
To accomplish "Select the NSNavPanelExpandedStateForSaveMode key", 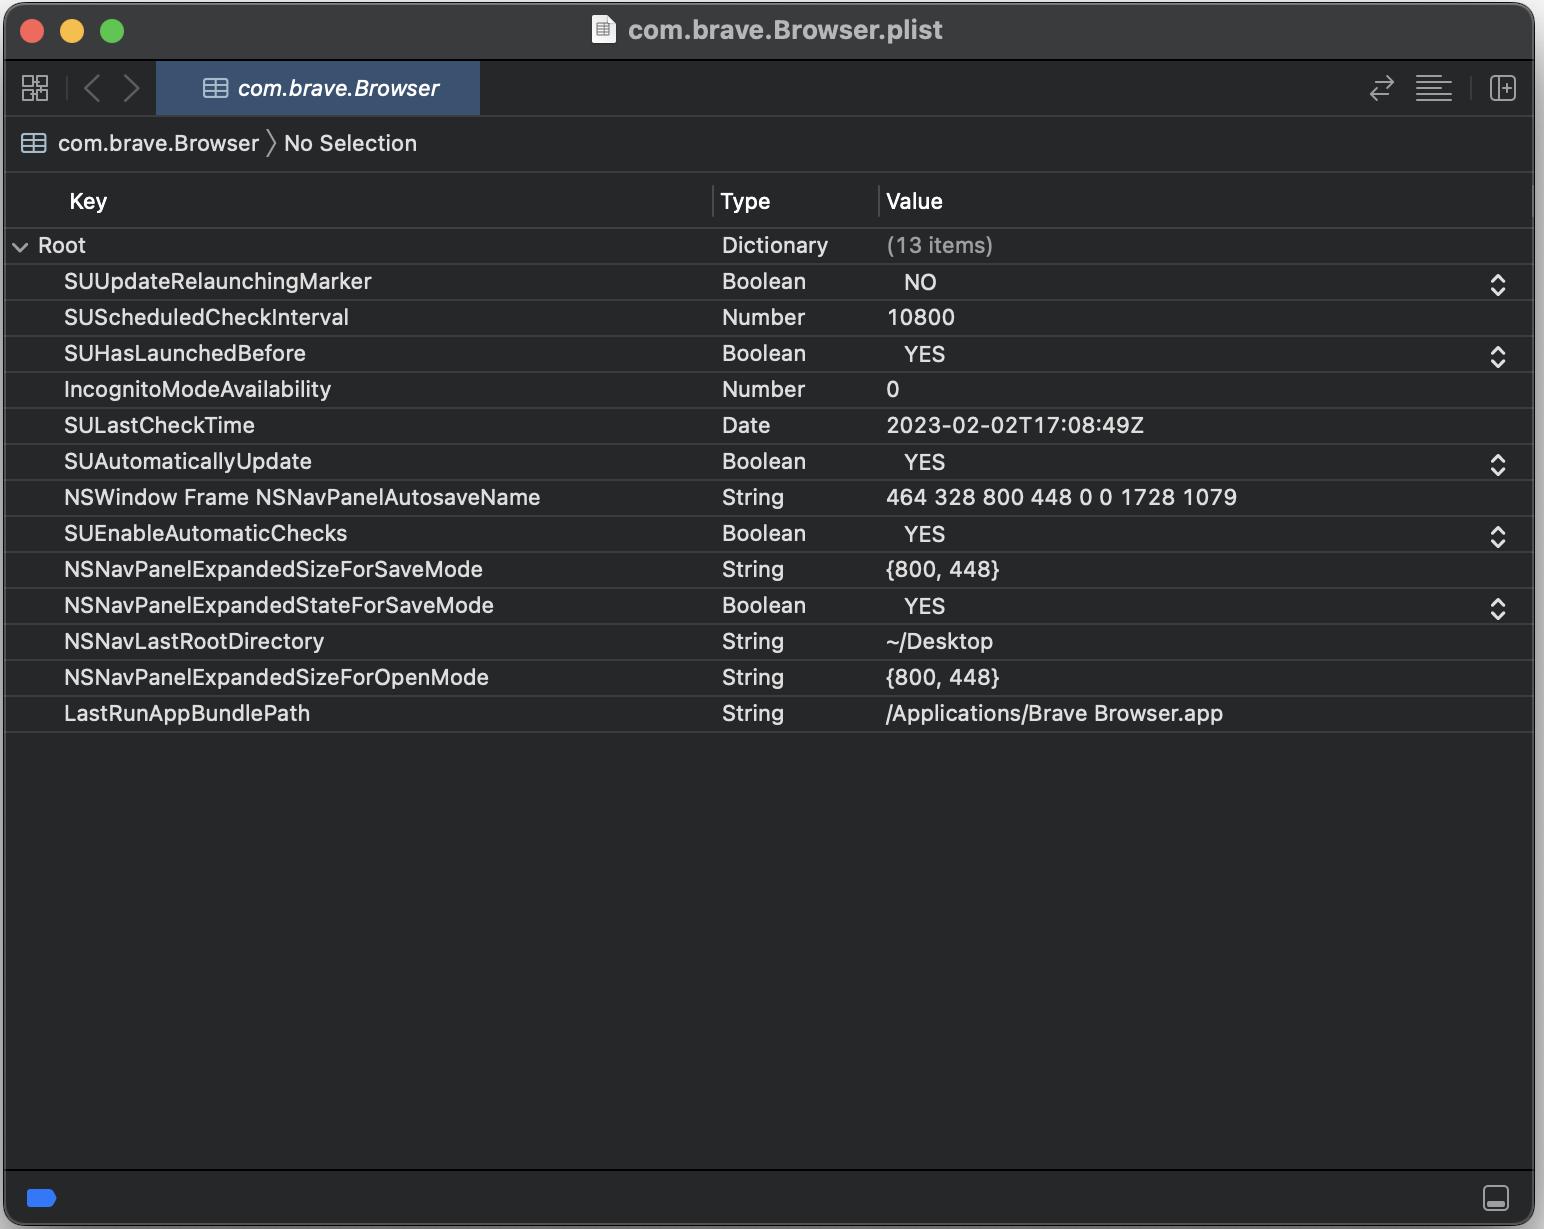I will pos(279,606).
